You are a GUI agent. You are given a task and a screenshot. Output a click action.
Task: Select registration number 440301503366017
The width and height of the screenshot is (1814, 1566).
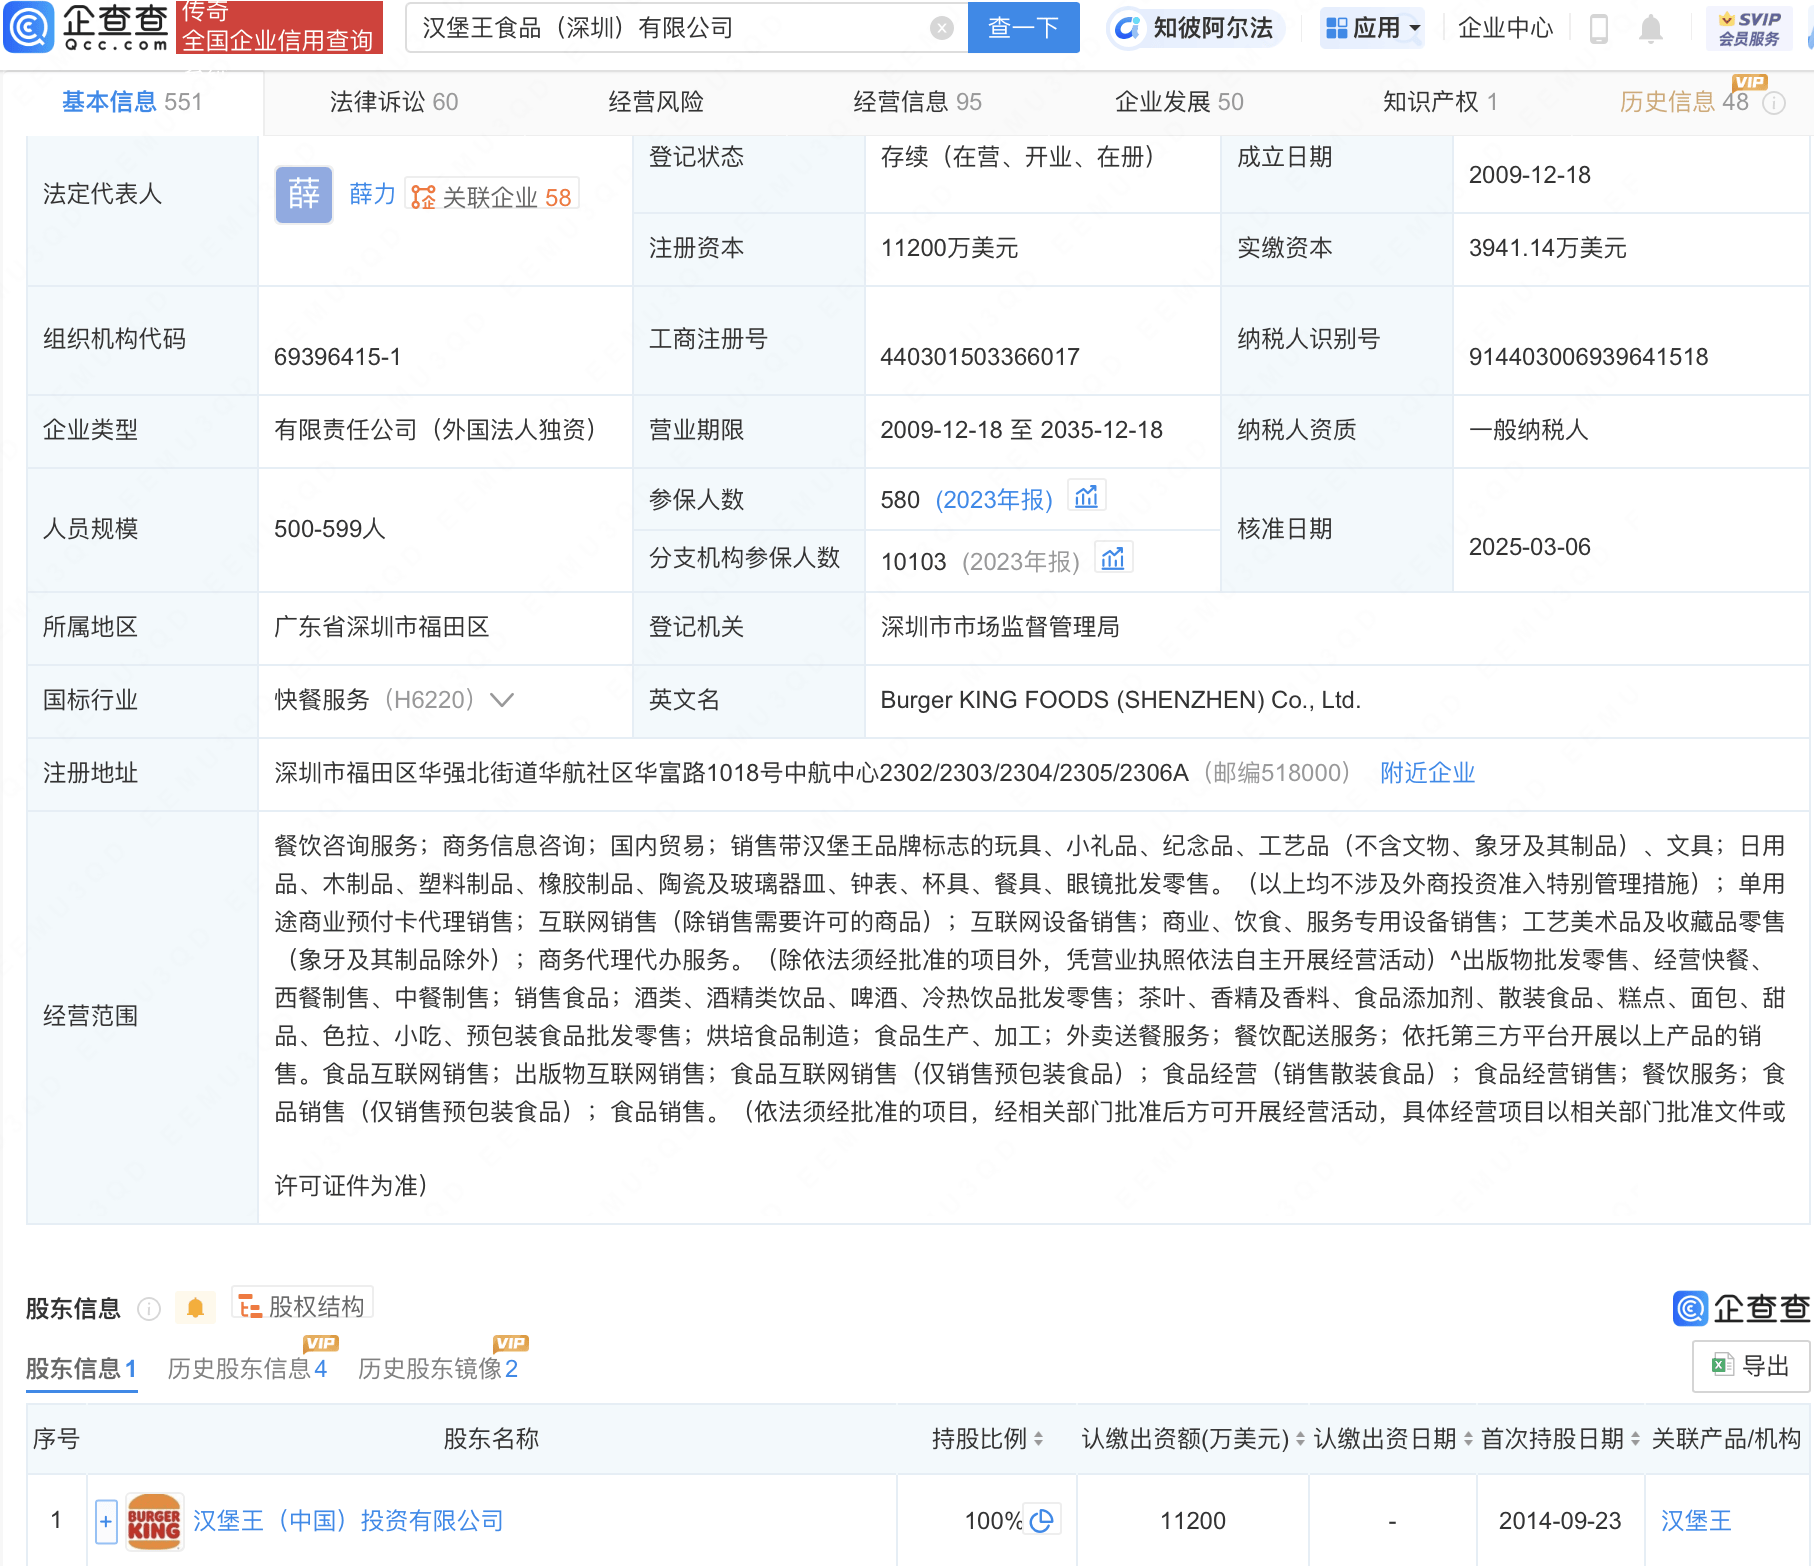(x=980, y=357)
